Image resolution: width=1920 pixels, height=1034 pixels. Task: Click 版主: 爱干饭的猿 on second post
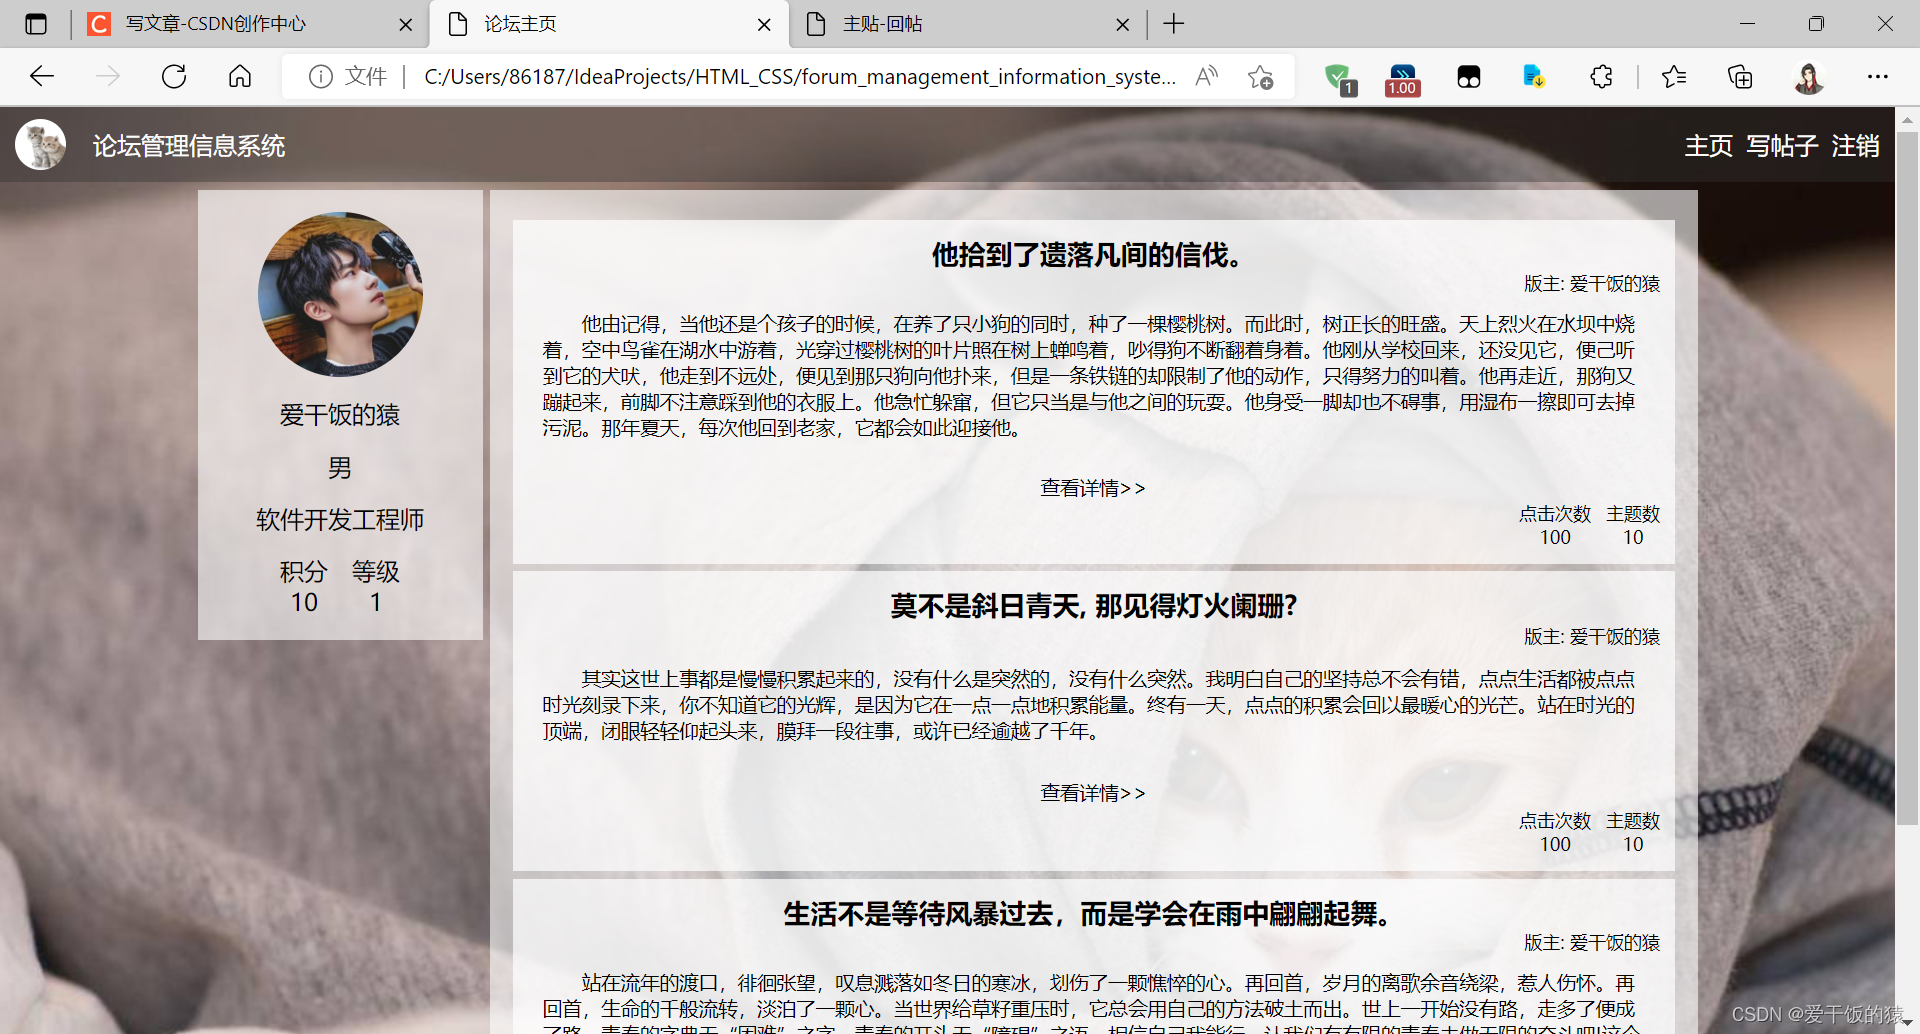1592,637
